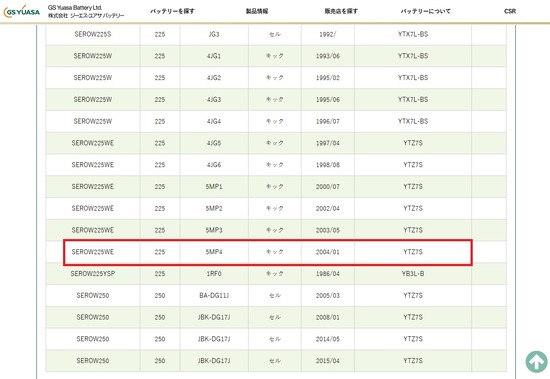Select the 1995/06 date cell
Image resolution: width=550 pixels, height=379 pixels.
tap(328, 100)
